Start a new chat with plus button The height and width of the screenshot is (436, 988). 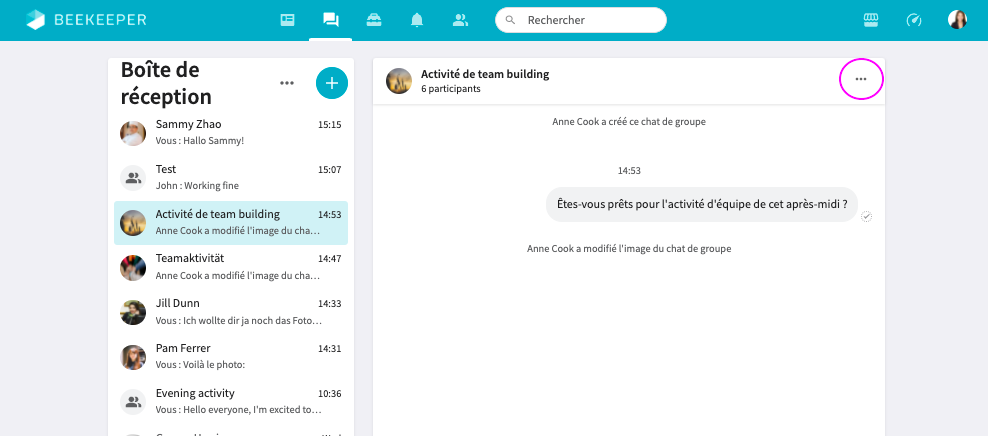tap(331, 83)
